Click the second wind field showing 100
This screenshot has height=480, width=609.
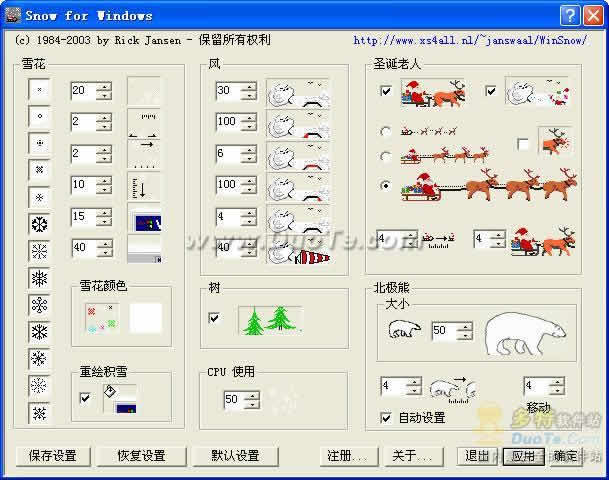[x=228, y=185]
